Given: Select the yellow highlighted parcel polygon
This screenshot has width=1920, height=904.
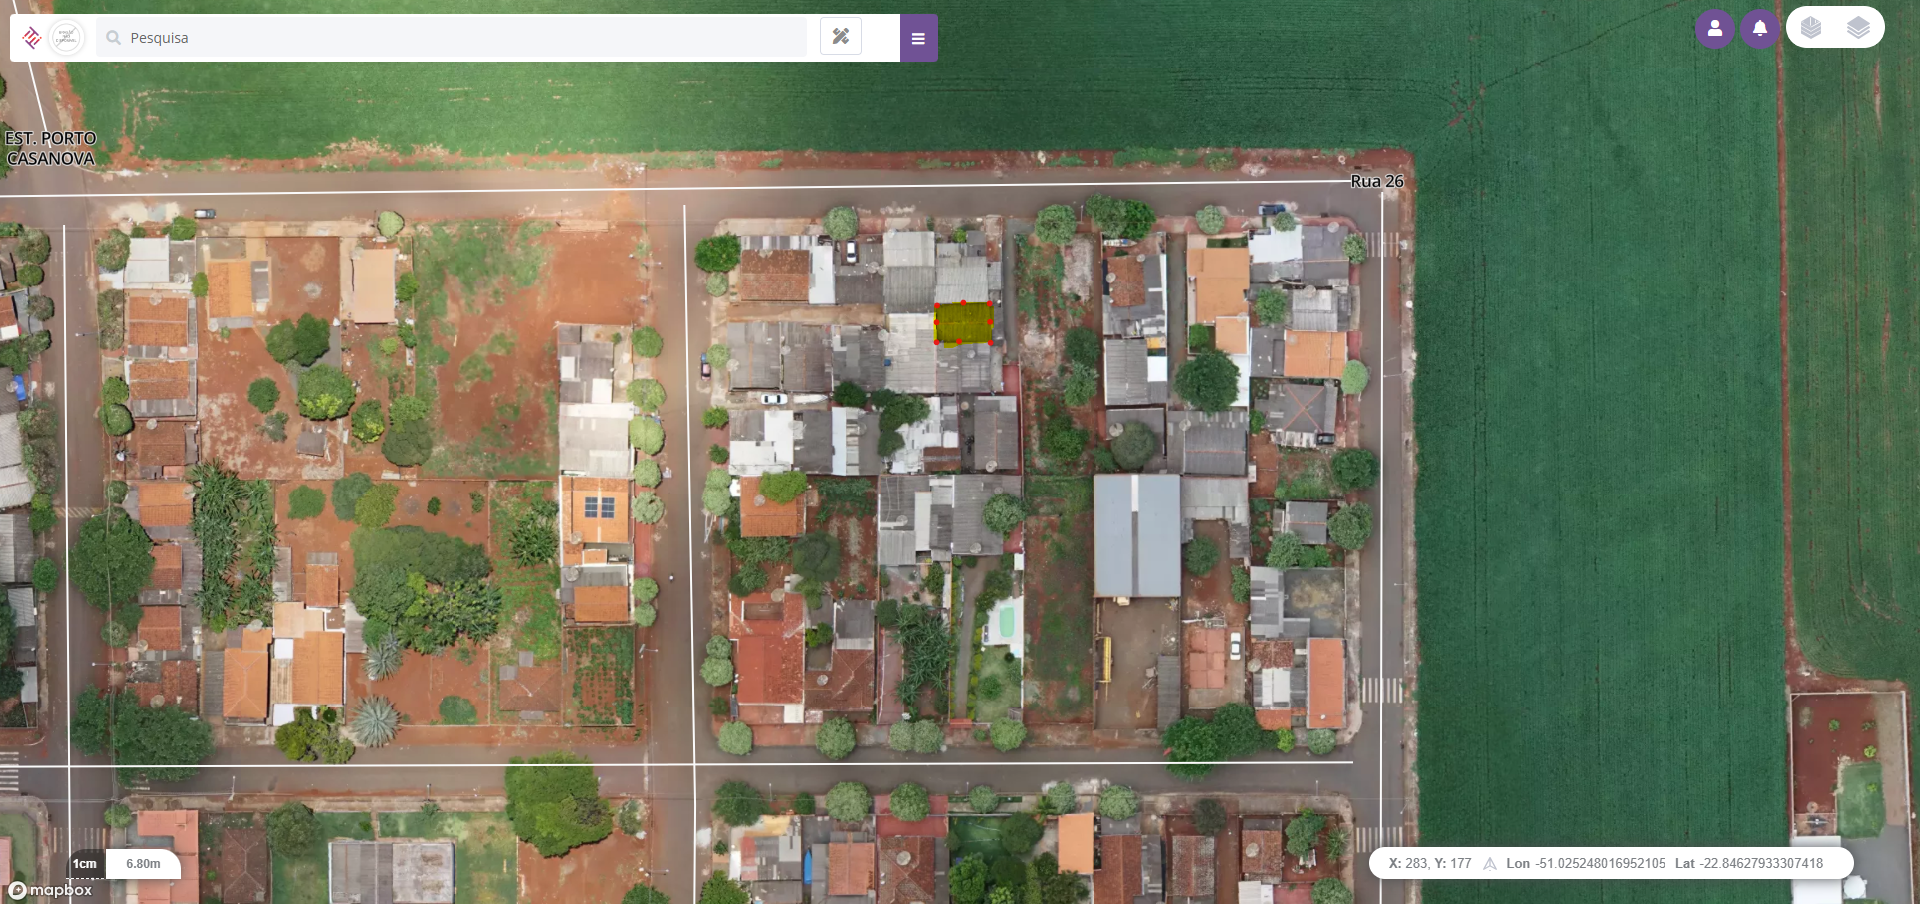Looking at the screenshot, I should coord(964,323).
